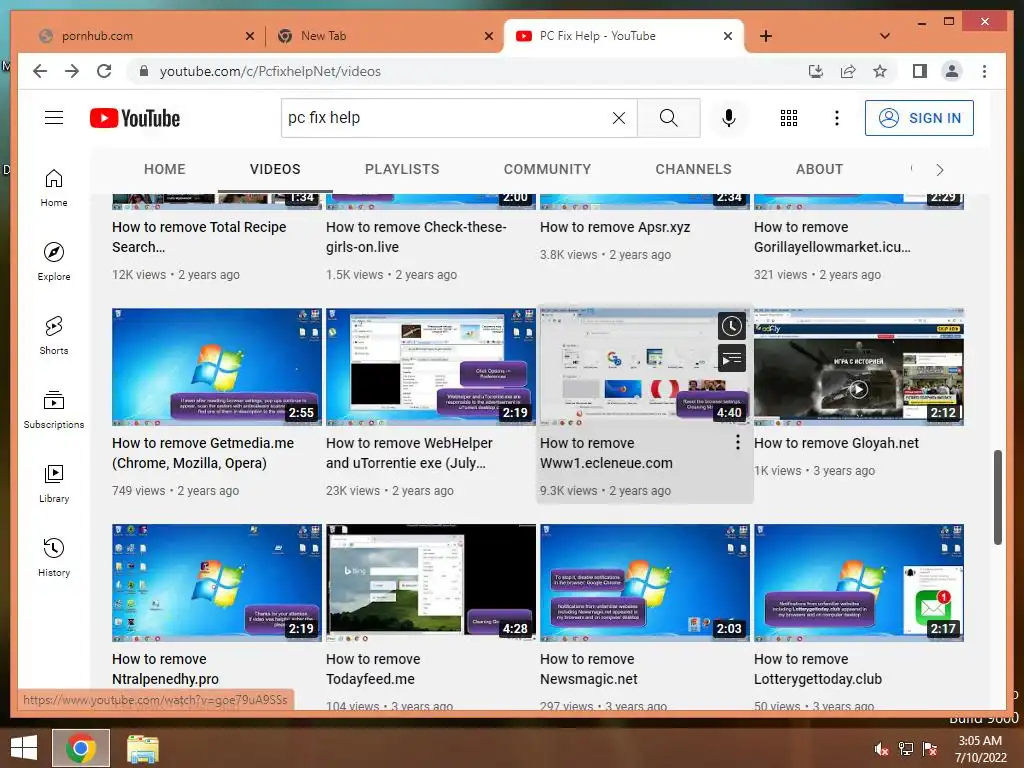Open the CHANNELS tab
This screenshot has width=1024, height=768.
click(694, 169)
